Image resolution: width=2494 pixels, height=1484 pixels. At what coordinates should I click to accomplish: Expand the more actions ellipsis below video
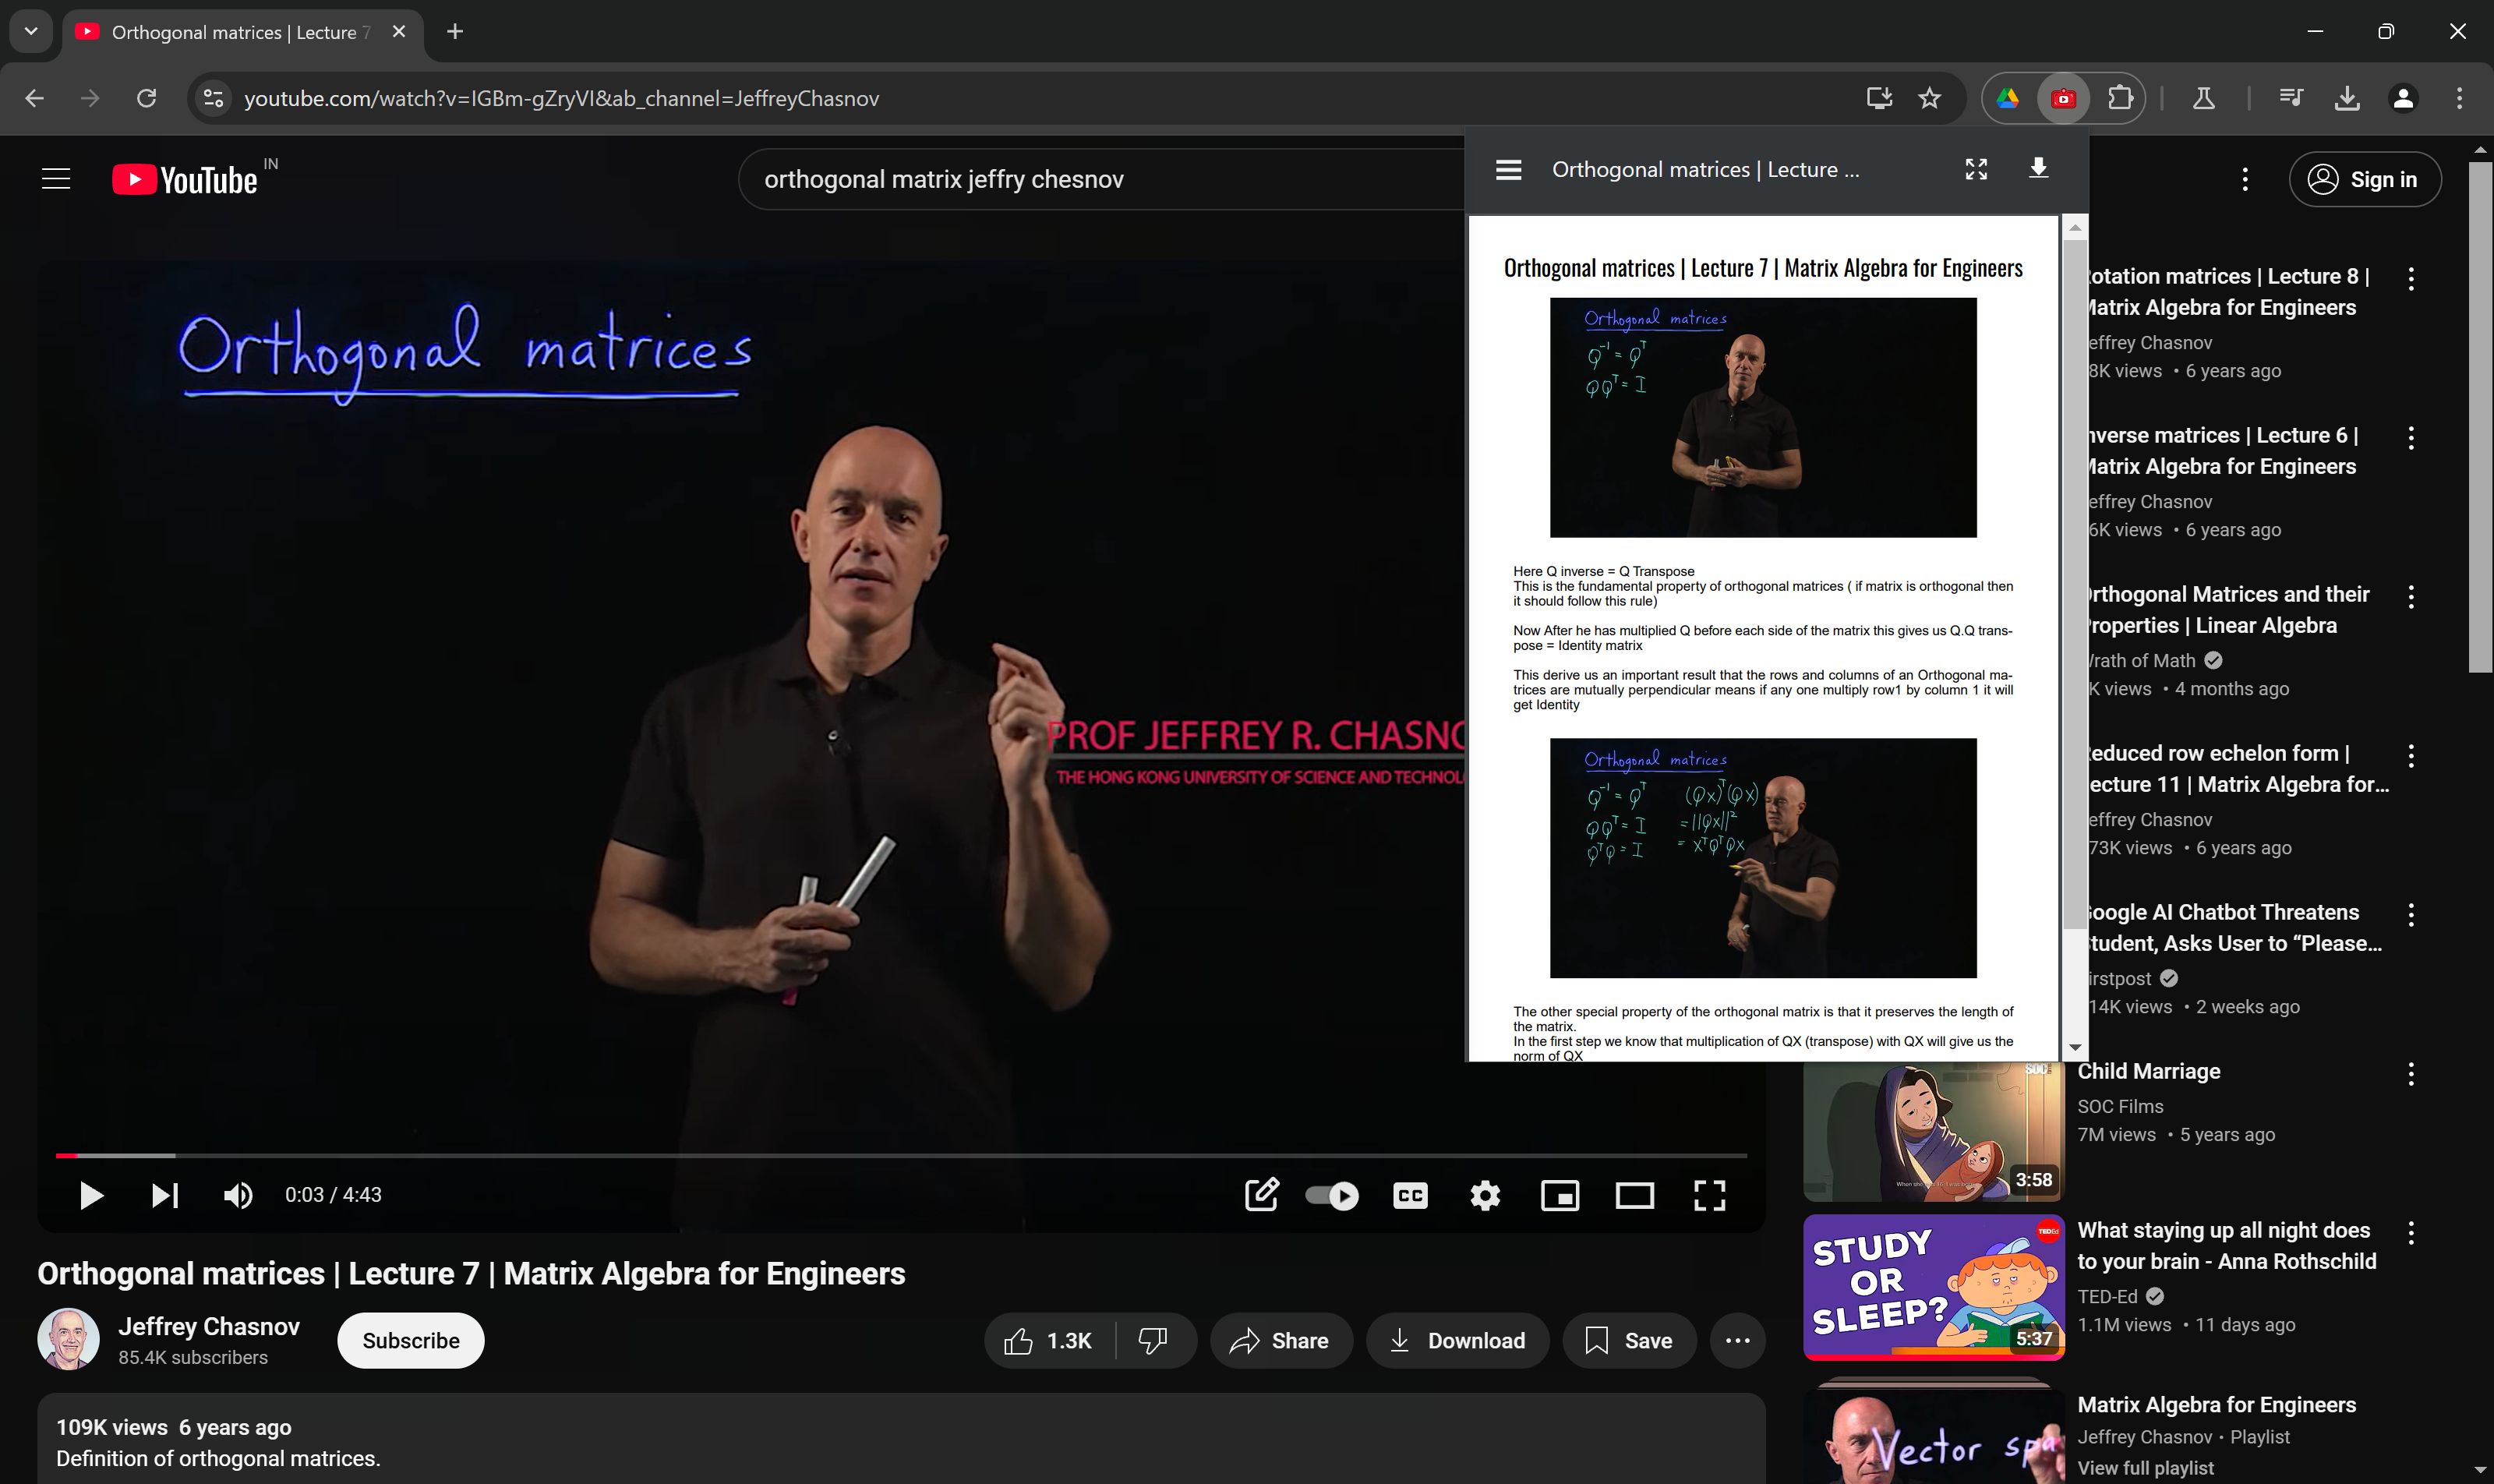point(1737,1341)
